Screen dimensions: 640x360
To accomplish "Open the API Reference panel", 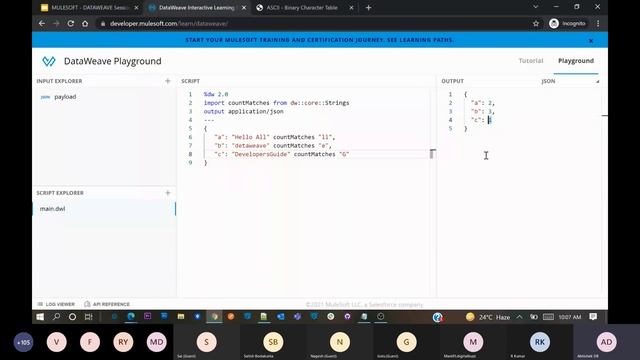I will tap(107, 304).
